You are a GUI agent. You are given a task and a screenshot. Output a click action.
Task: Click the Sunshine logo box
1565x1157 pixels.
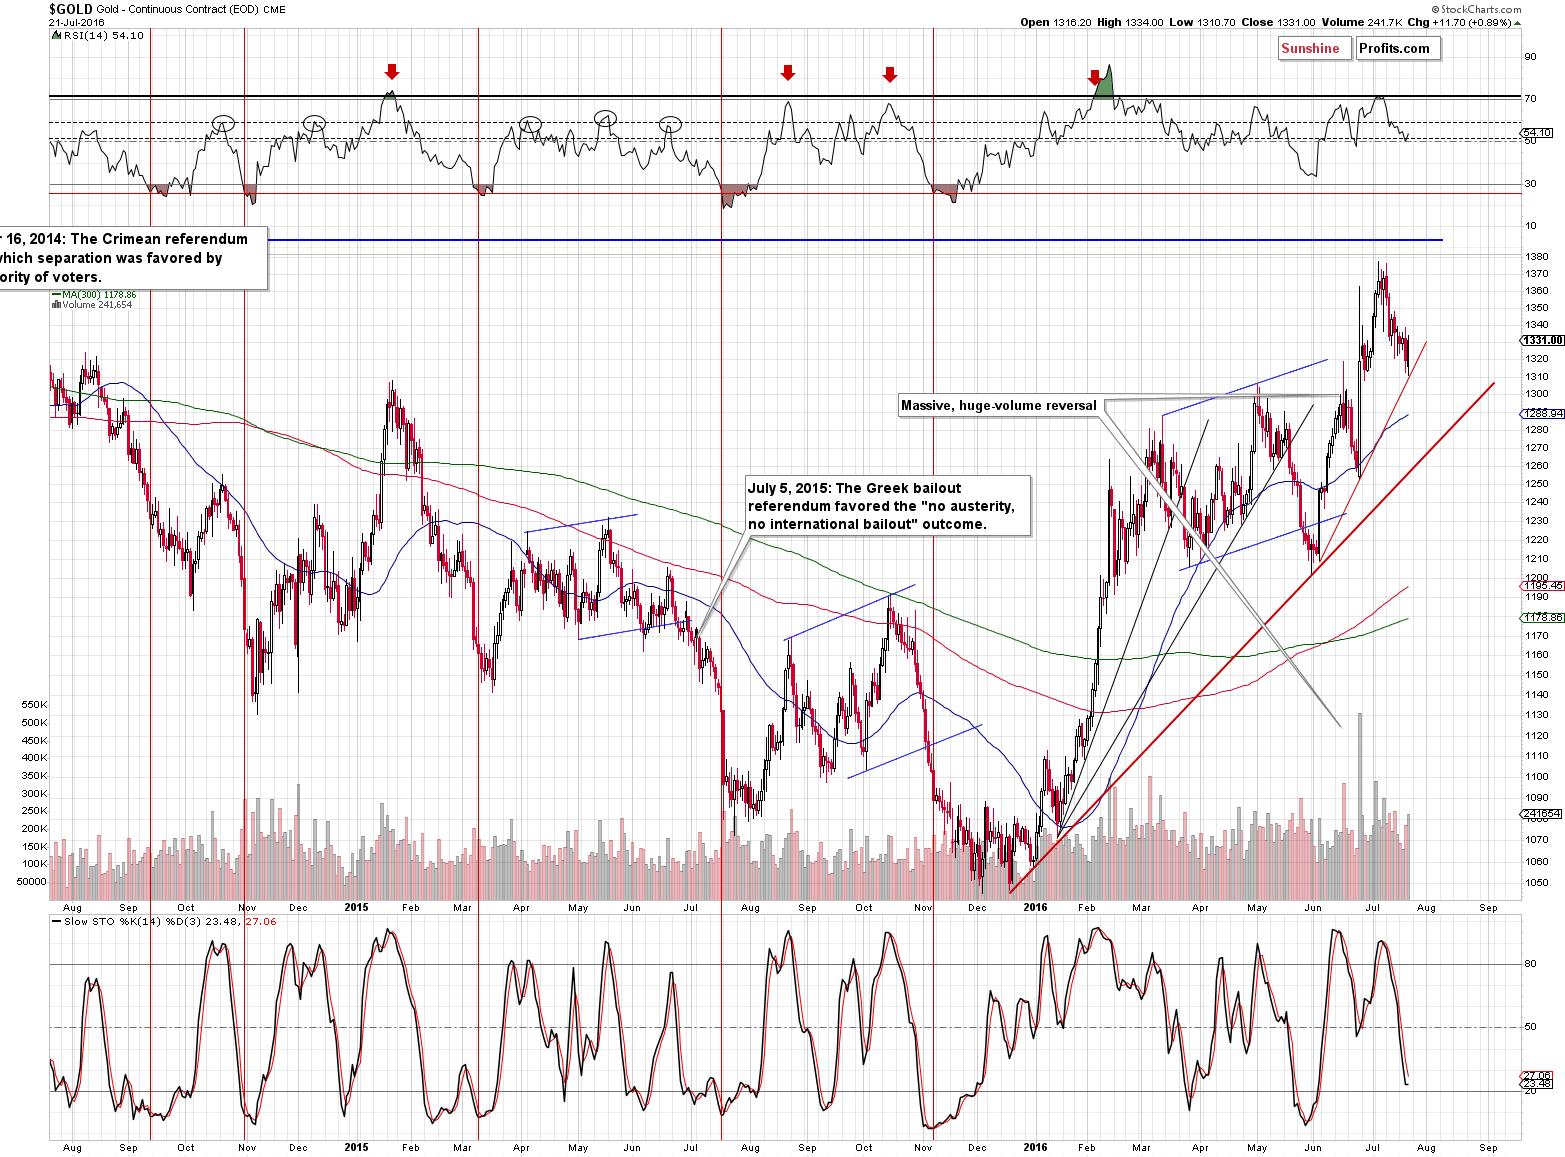pyautogui.click(x=1314, y=48)
